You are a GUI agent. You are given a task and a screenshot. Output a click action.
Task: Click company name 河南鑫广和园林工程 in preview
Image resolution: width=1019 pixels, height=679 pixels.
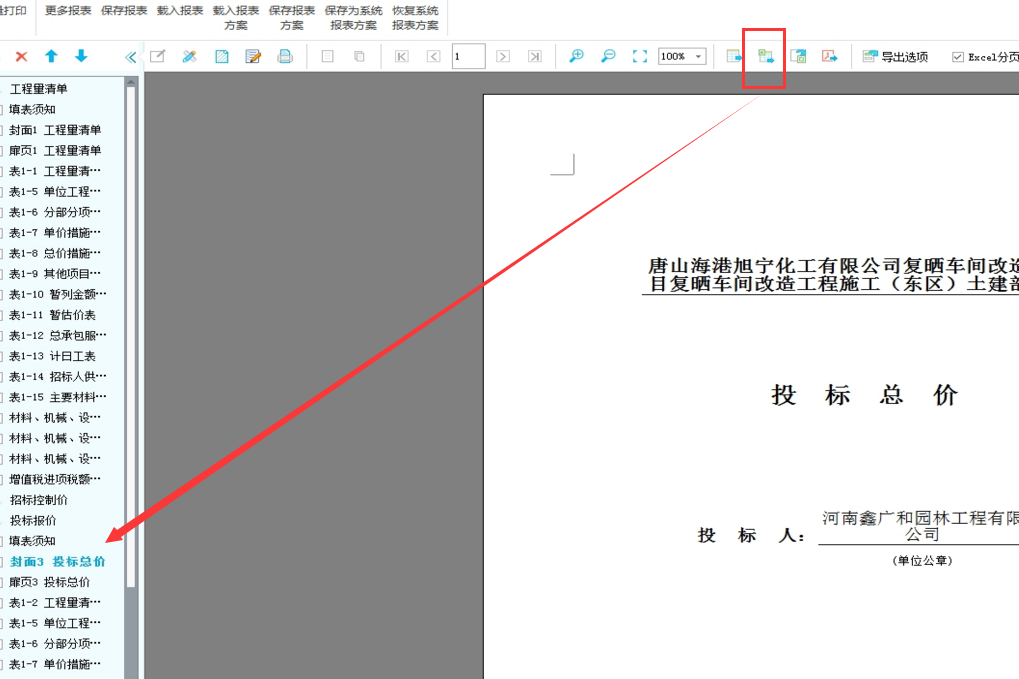[920, 526]
